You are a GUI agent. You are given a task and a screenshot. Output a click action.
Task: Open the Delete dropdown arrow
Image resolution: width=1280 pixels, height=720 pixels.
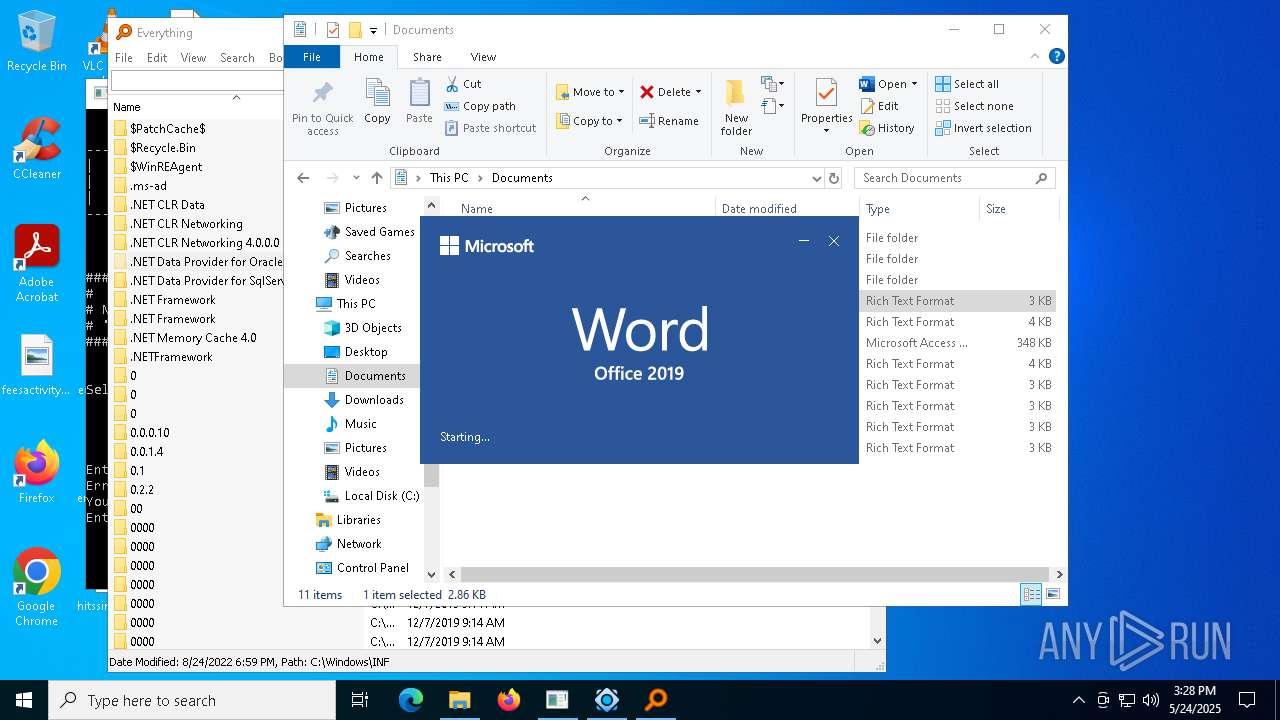(x=698, y=92)
